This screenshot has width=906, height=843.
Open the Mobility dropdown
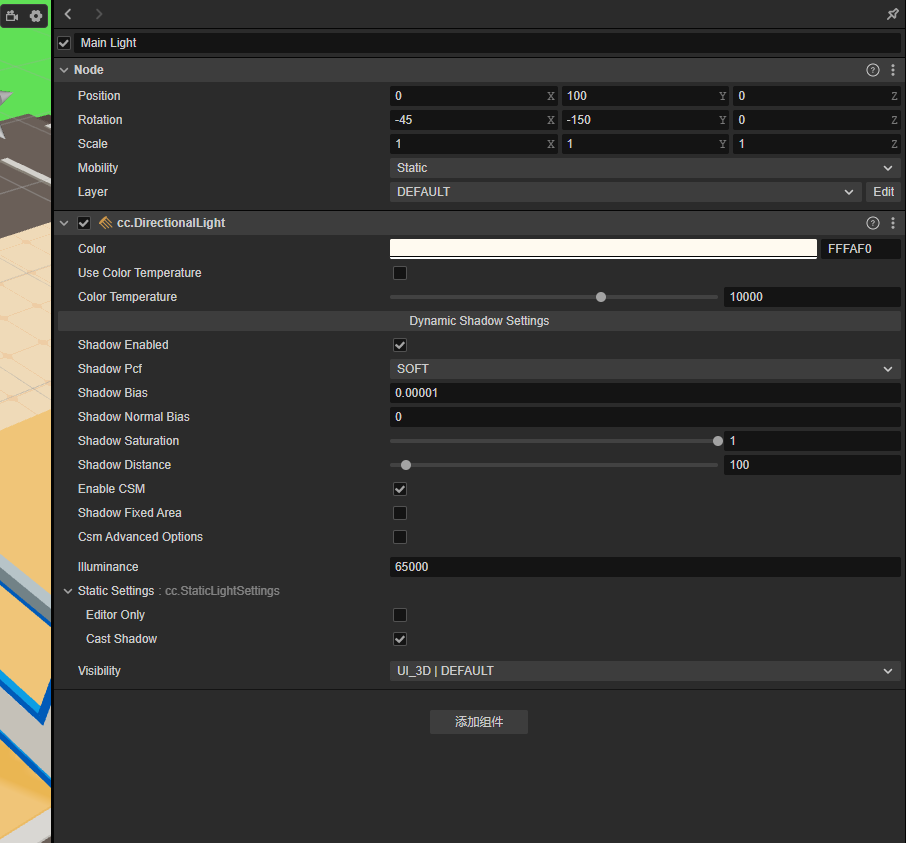tap(644, 168)
